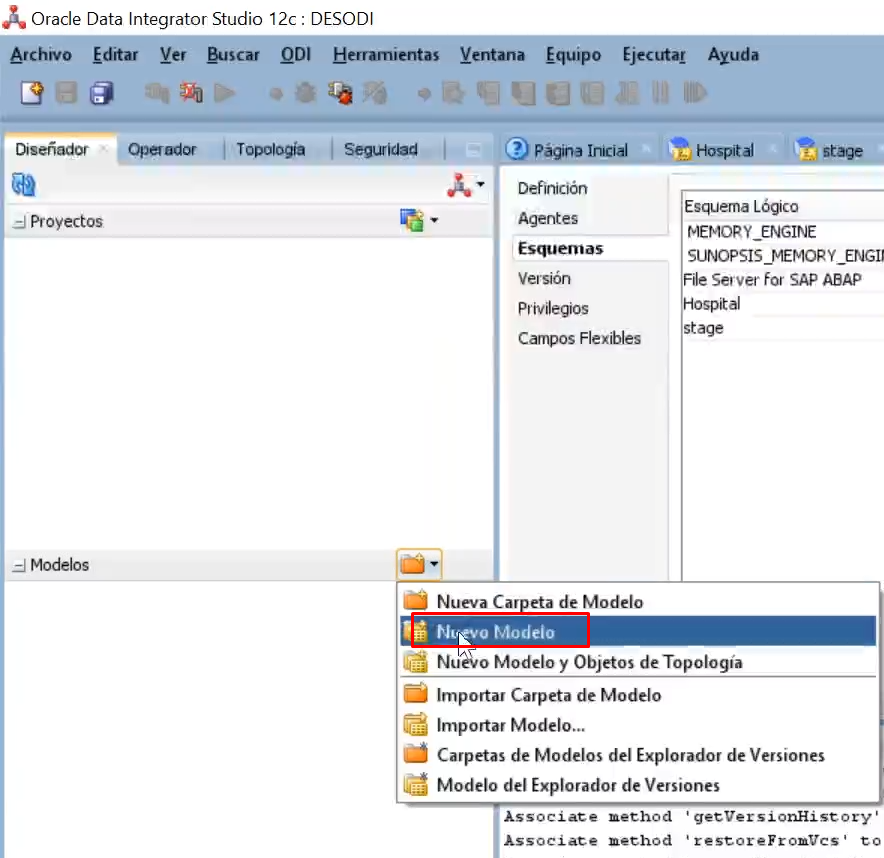
Task: Open the Versión section
Action: tap(544, 278)
